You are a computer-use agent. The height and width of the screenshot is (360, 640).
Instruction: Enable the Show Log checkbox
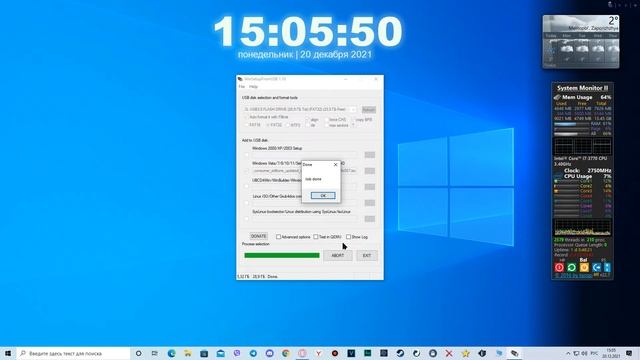point(348,237)
